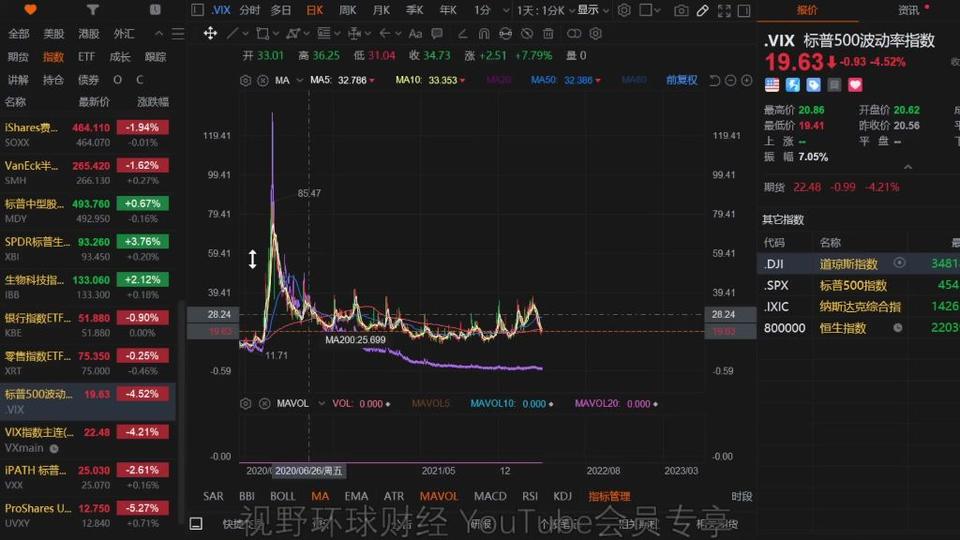The width and height of the screenshot is (960, 540).
Task: Open the history clock icon in sidebar
Action: tap(155, 10)
